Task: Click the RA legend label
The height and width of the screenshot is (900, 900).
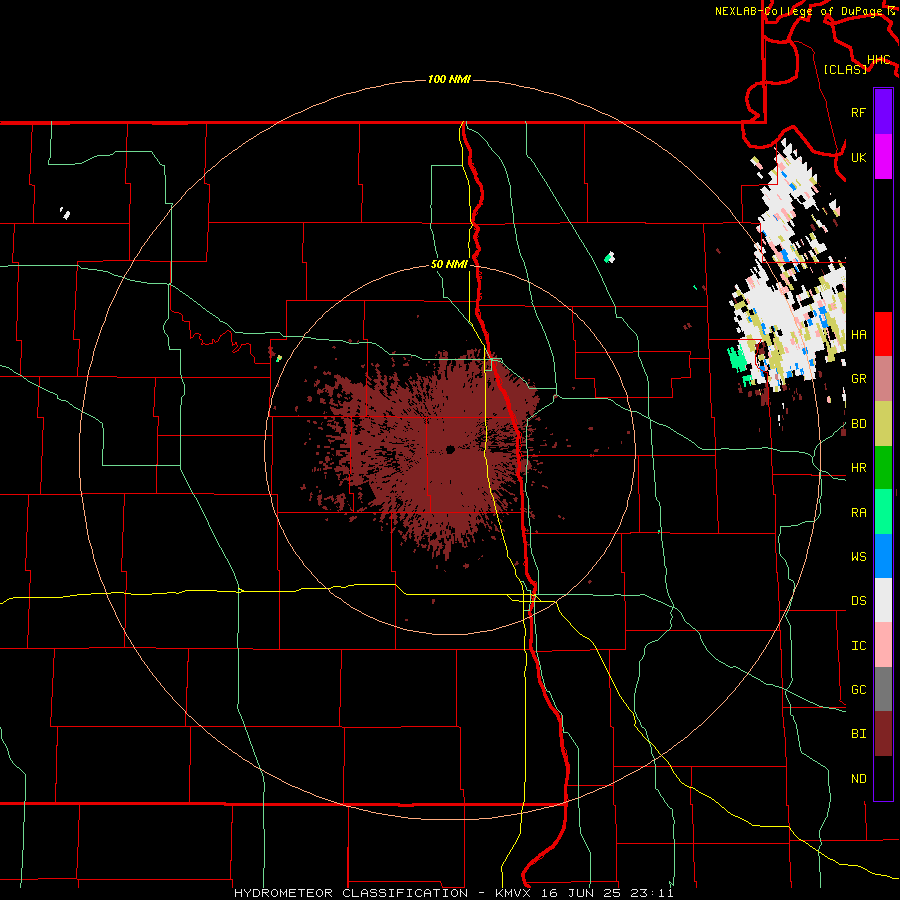Action: click(x=858, y=513)
